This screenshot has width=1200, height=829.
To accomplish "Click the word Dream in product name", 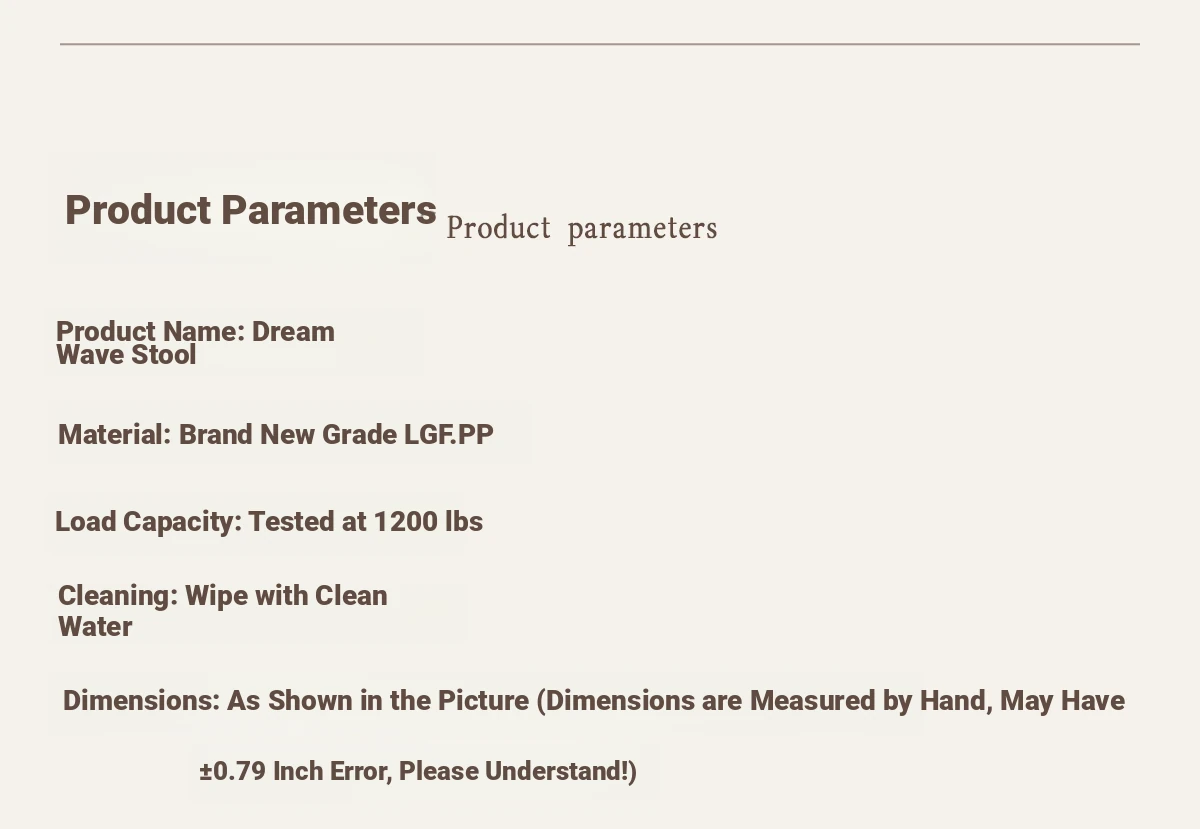I will click(x=293, y=331).
